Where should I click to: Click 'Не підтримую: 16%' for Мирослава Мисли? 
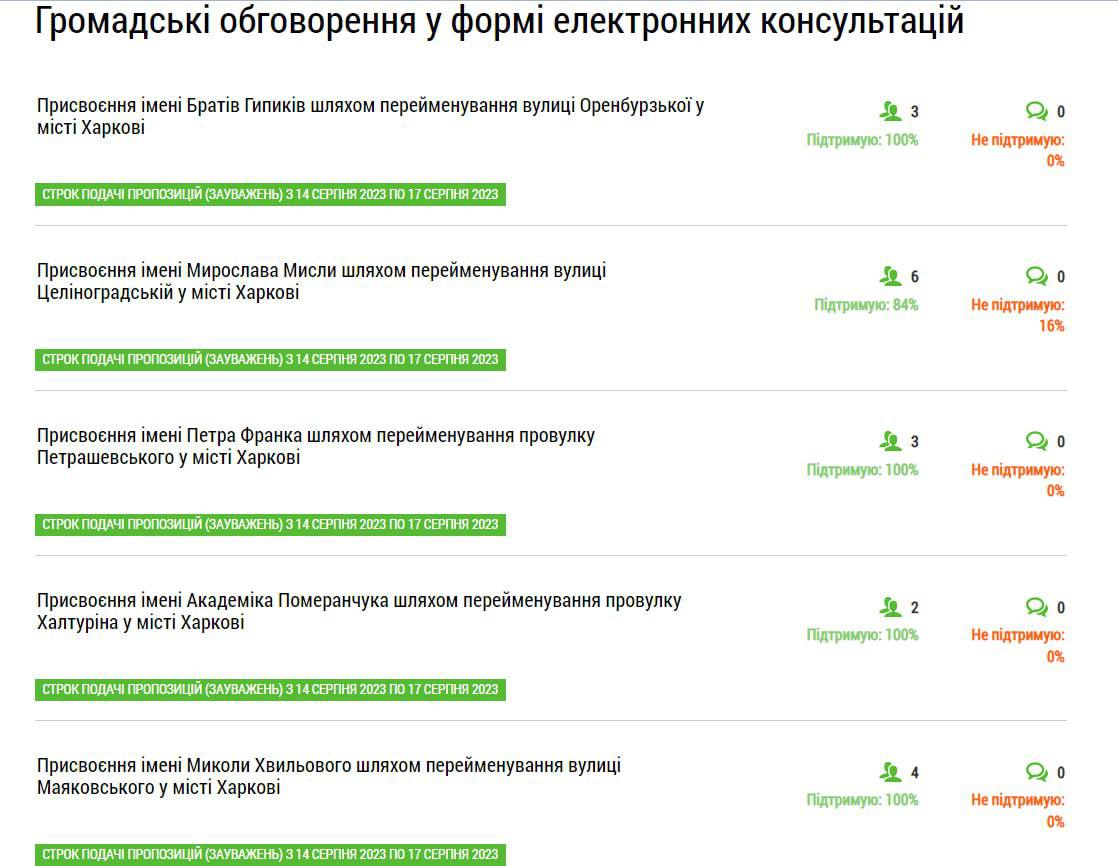point(1017,315)
